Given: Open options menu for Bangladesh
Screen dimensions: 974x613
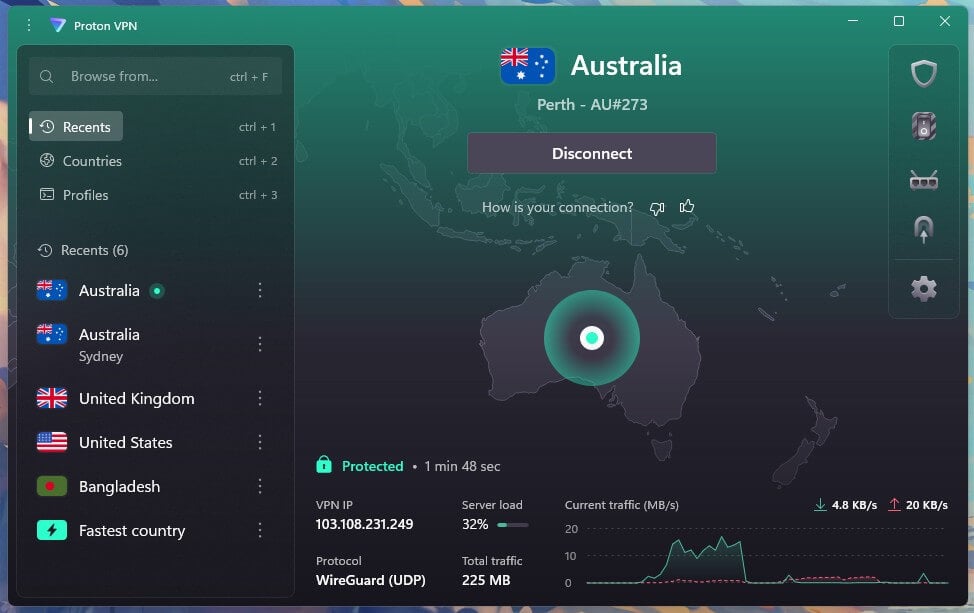Looking at the screenshot, I should 260,486.
